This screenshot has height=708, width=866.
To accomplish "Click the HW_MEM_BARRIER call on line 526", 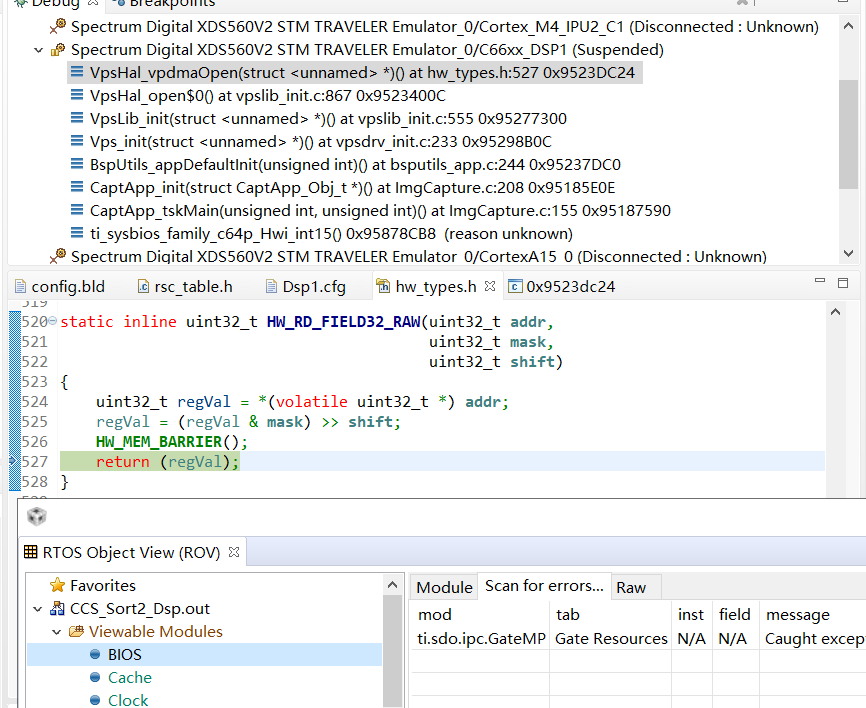I will [x=172, y=442].
